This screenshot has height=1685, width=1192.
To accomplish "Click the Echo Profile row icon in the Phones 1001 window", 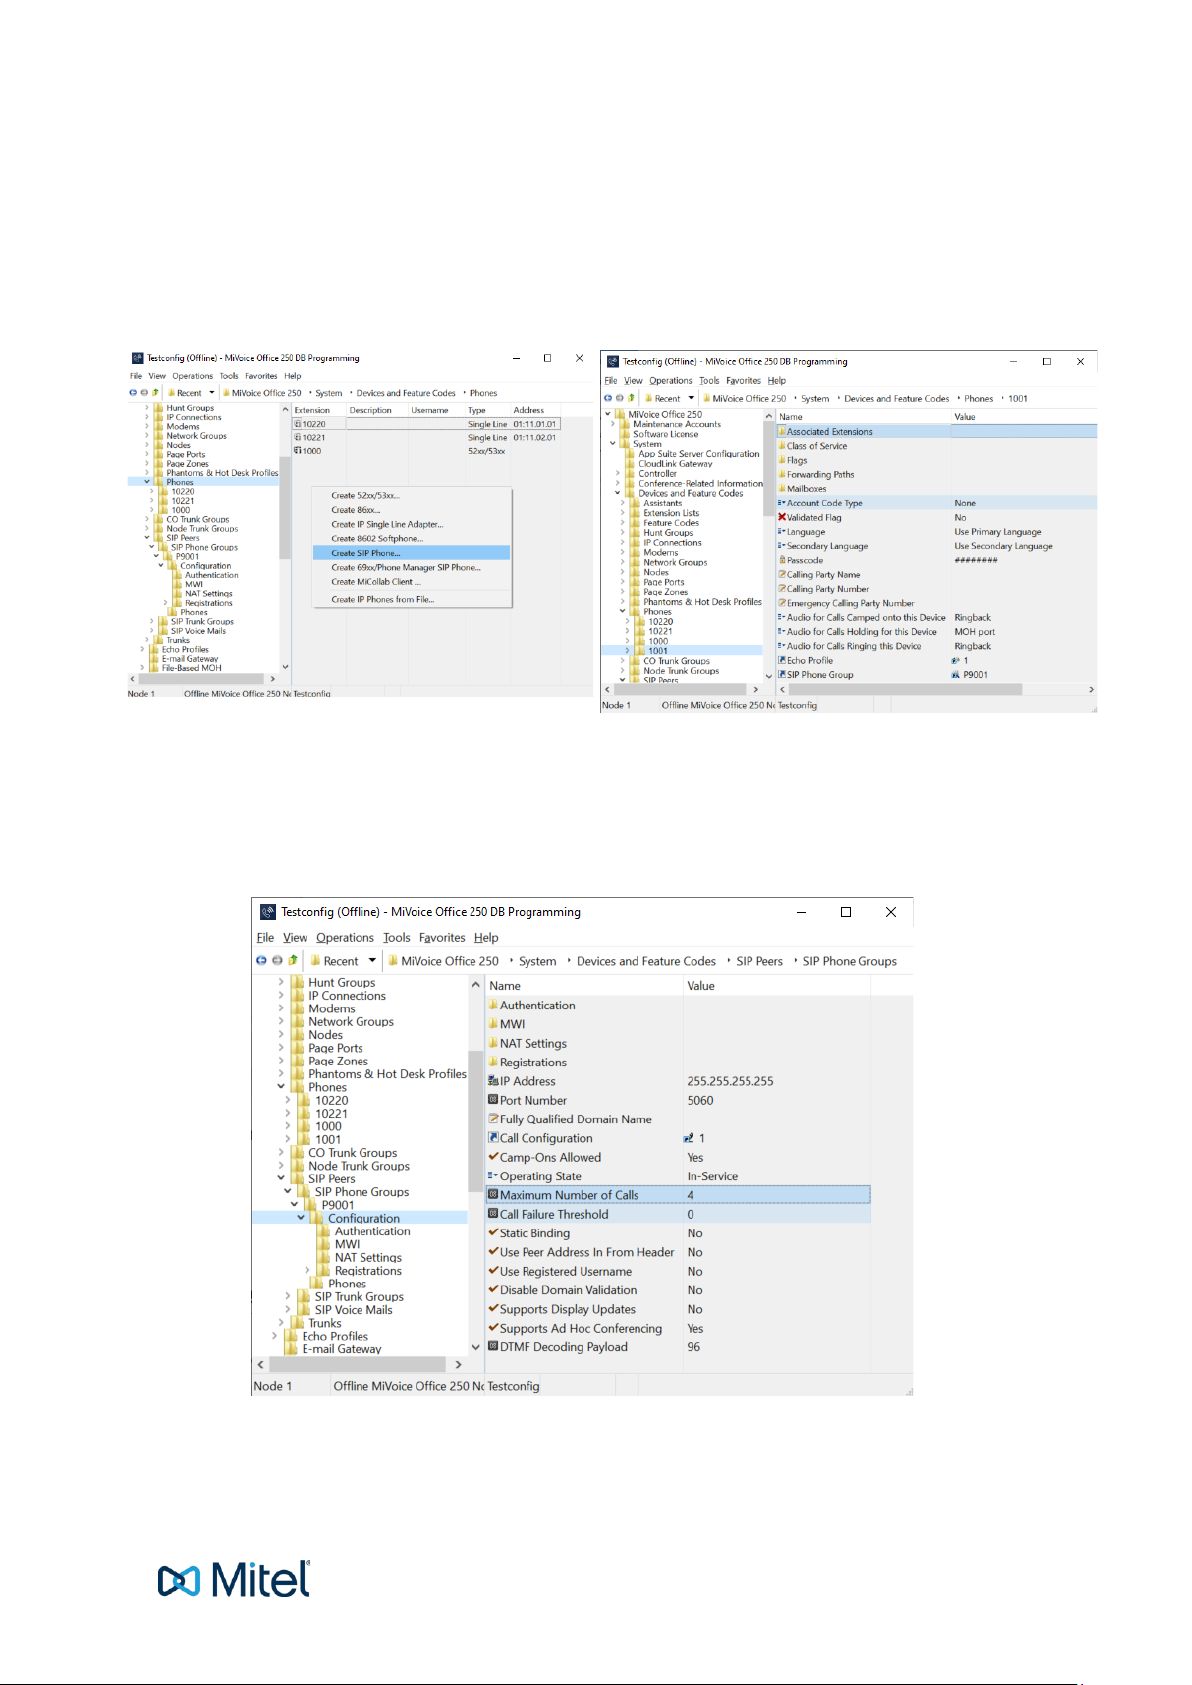I will pyautogui.click(x=782, y=660).
